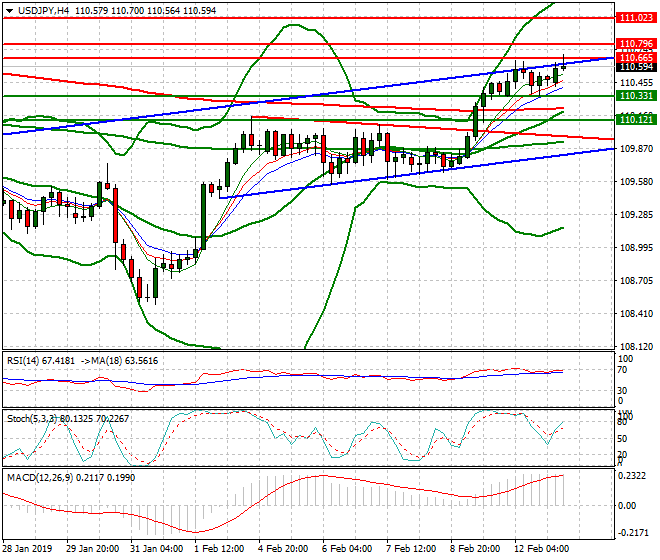The image size is (660, 560).
Task: Click the 109.870 value on price axis
Action: pyautogui.click(x=636, y=148)
